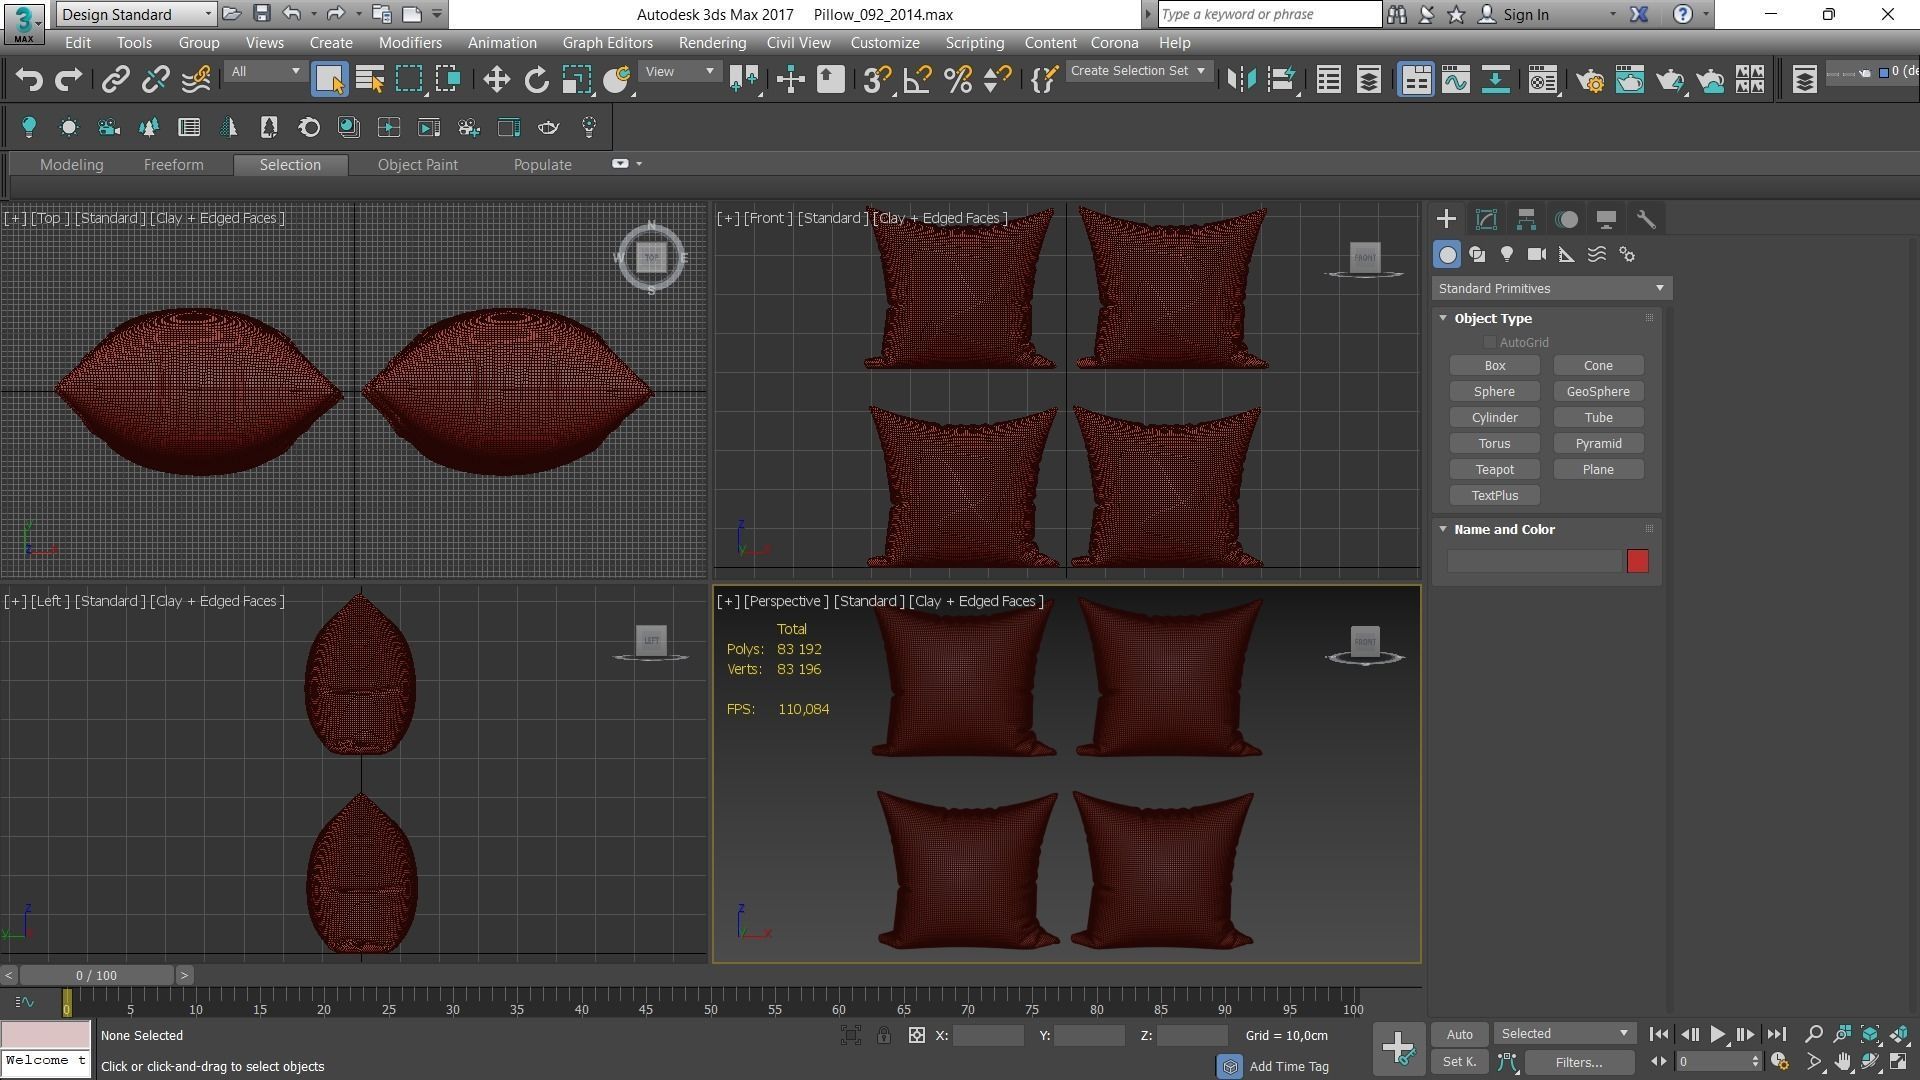Toggle Auto Key mode button

[1460, 1034]
